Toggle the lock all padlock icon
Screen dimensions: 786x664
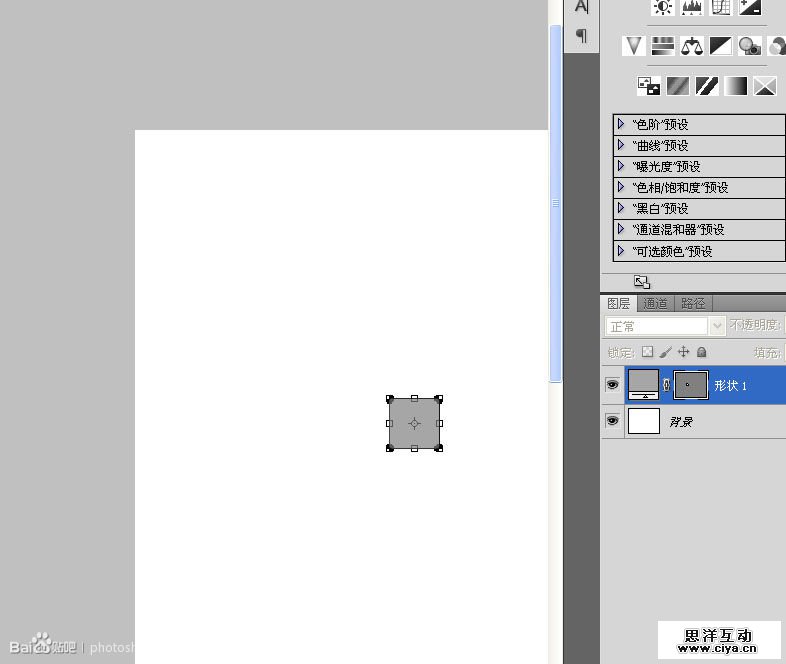(702, 352)
